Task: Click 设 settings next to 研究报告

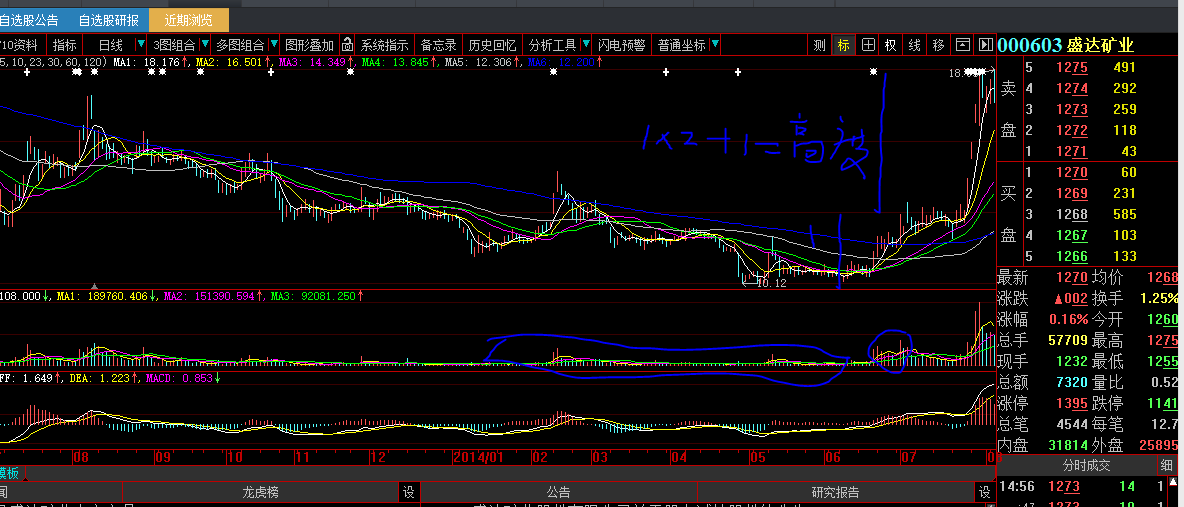Action: coord(984,492)
